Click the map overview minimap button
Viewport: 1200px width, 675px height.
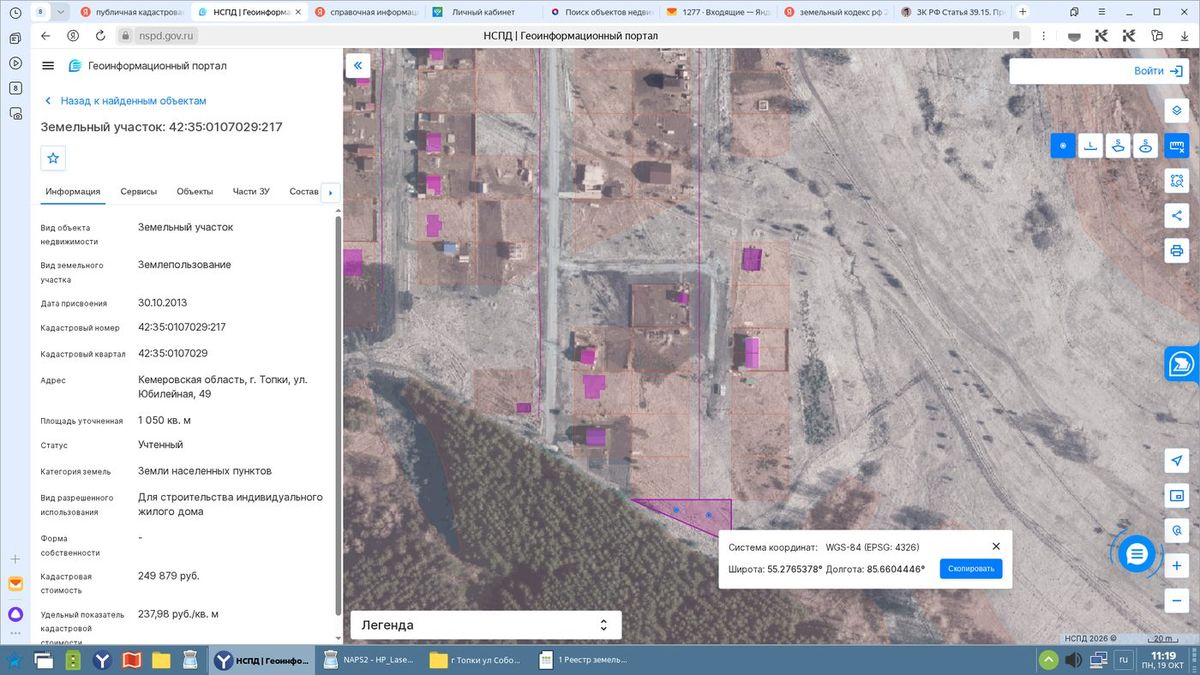[x=1176, y=495]
